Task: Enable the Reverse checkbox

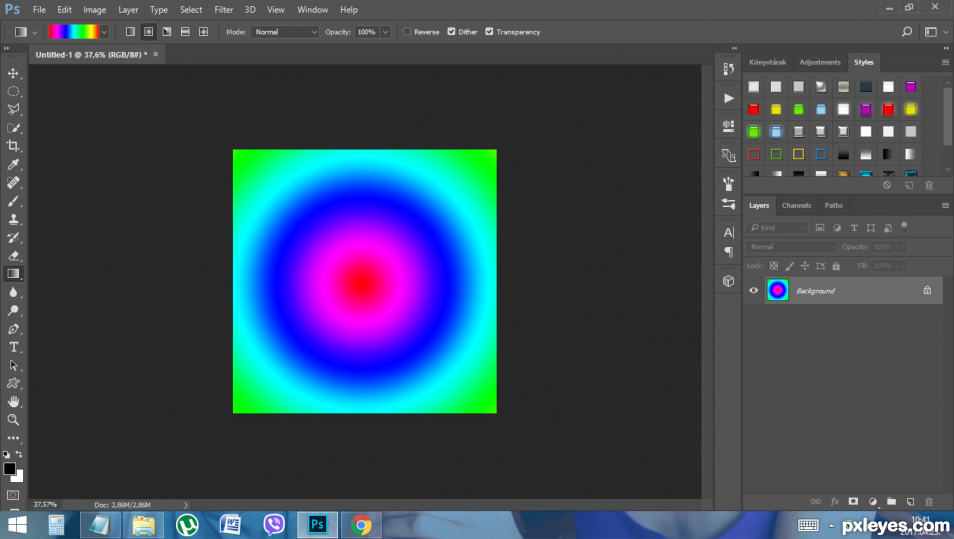Action: click(x=407, y=32)
